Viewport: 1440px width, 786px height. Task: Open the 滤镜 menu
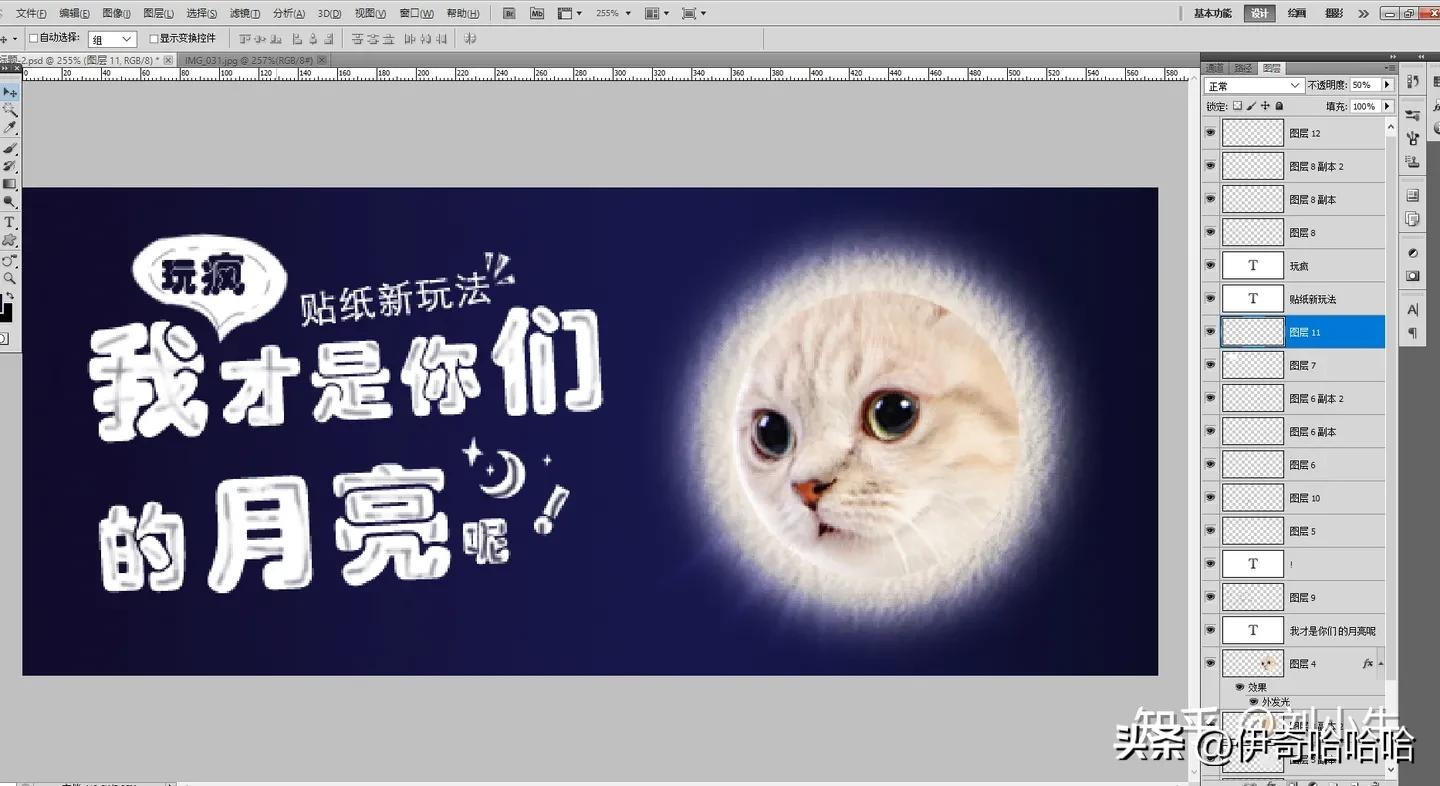coord(244,13)
